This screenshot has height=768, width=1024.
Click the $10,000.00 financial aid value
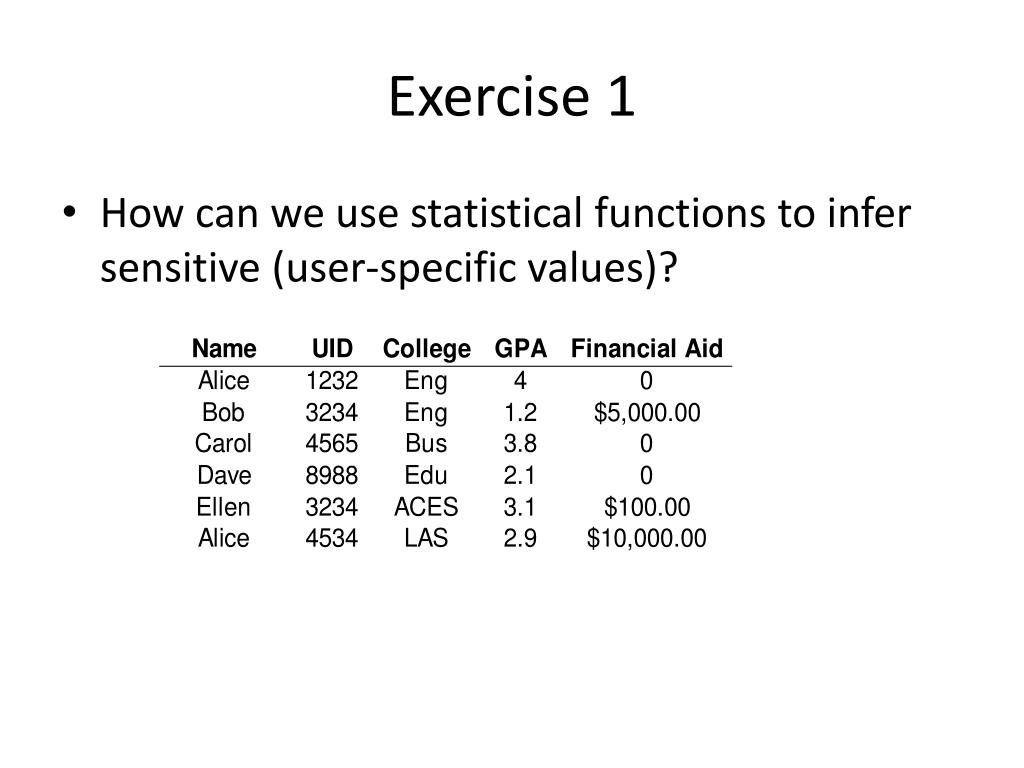point(647,538)
